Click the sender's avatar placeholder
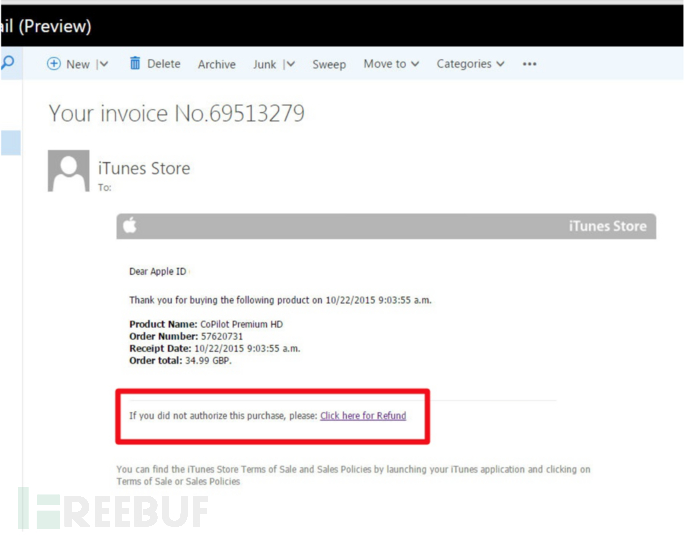Viewport: 690px width, 536px height. coord(68,172)
